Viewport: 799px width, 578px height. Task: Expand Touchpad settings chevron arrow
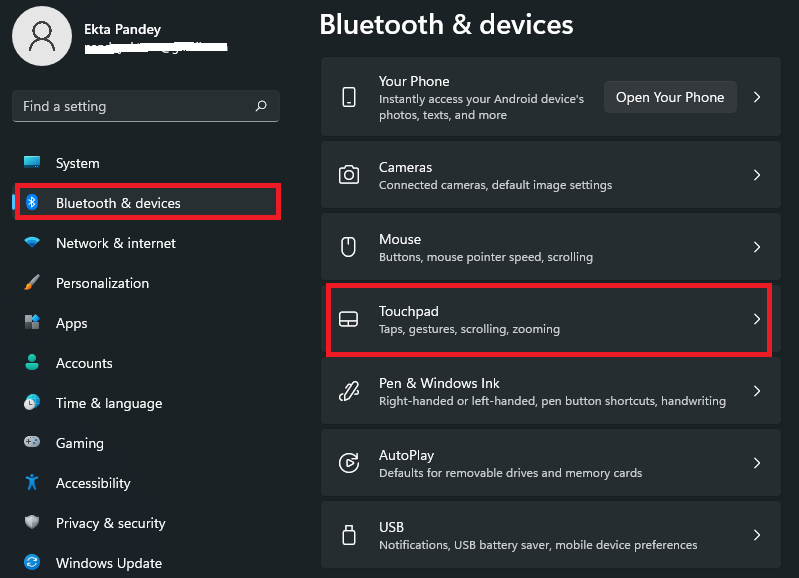757,319
